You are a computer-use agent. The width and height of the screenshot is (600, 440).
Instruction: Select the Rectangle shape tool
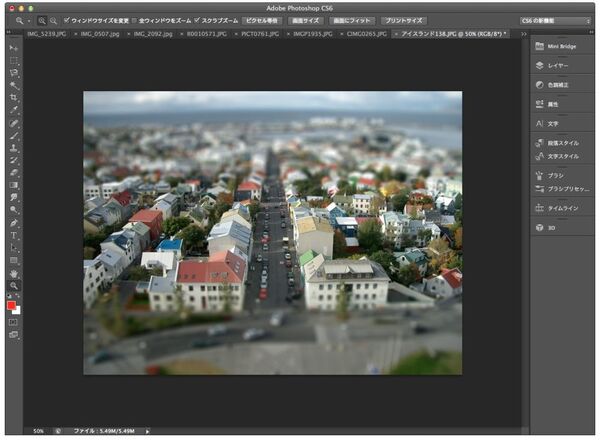coord(13,260)
